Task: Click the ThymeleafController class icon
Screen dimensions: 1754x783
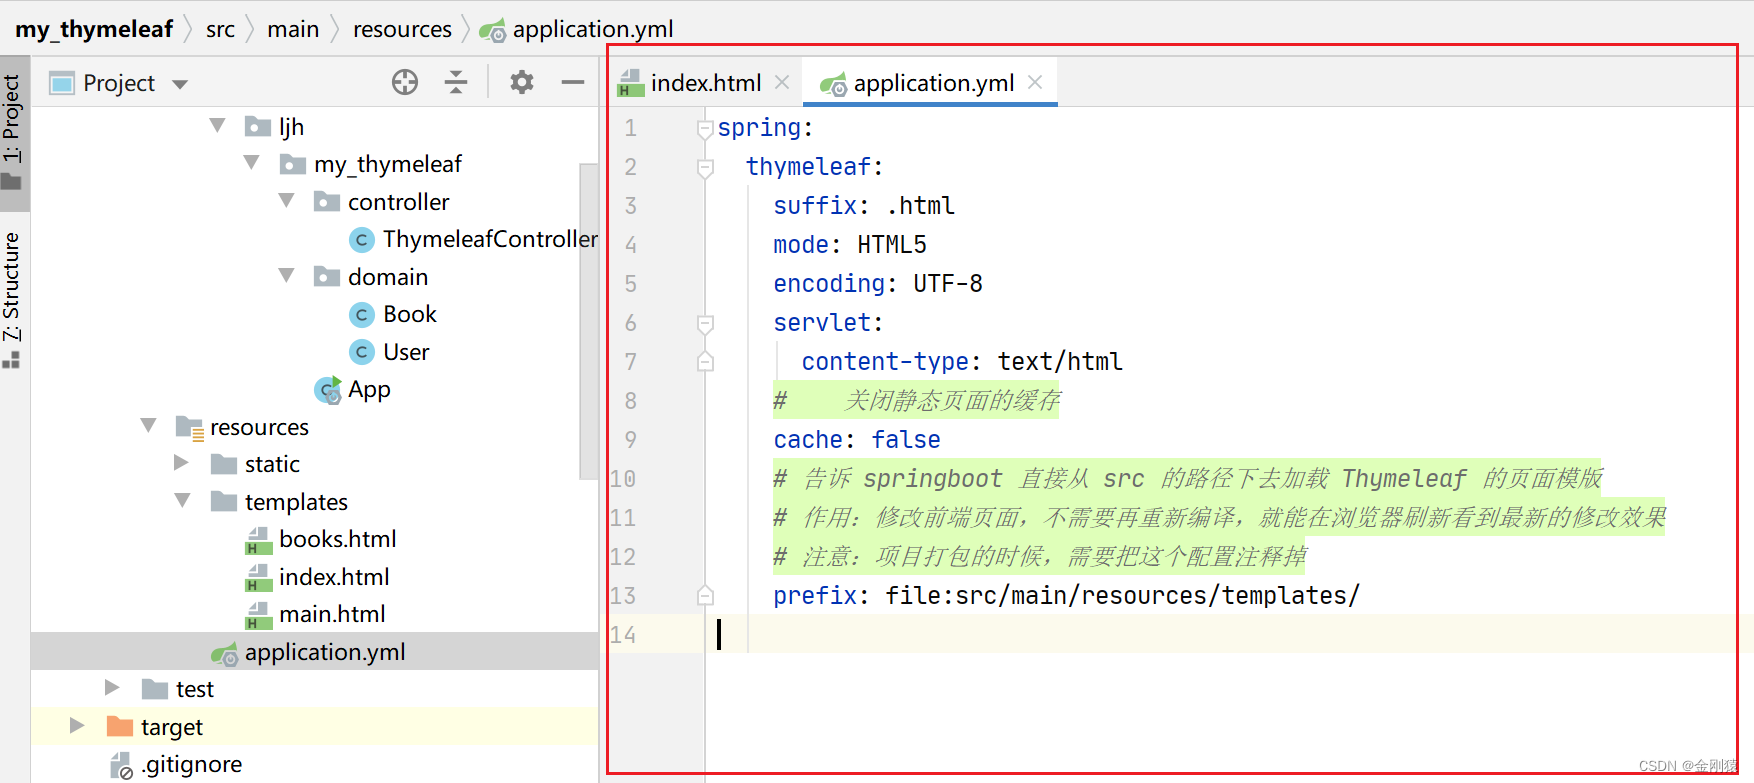Action: [x=362, y=240]
